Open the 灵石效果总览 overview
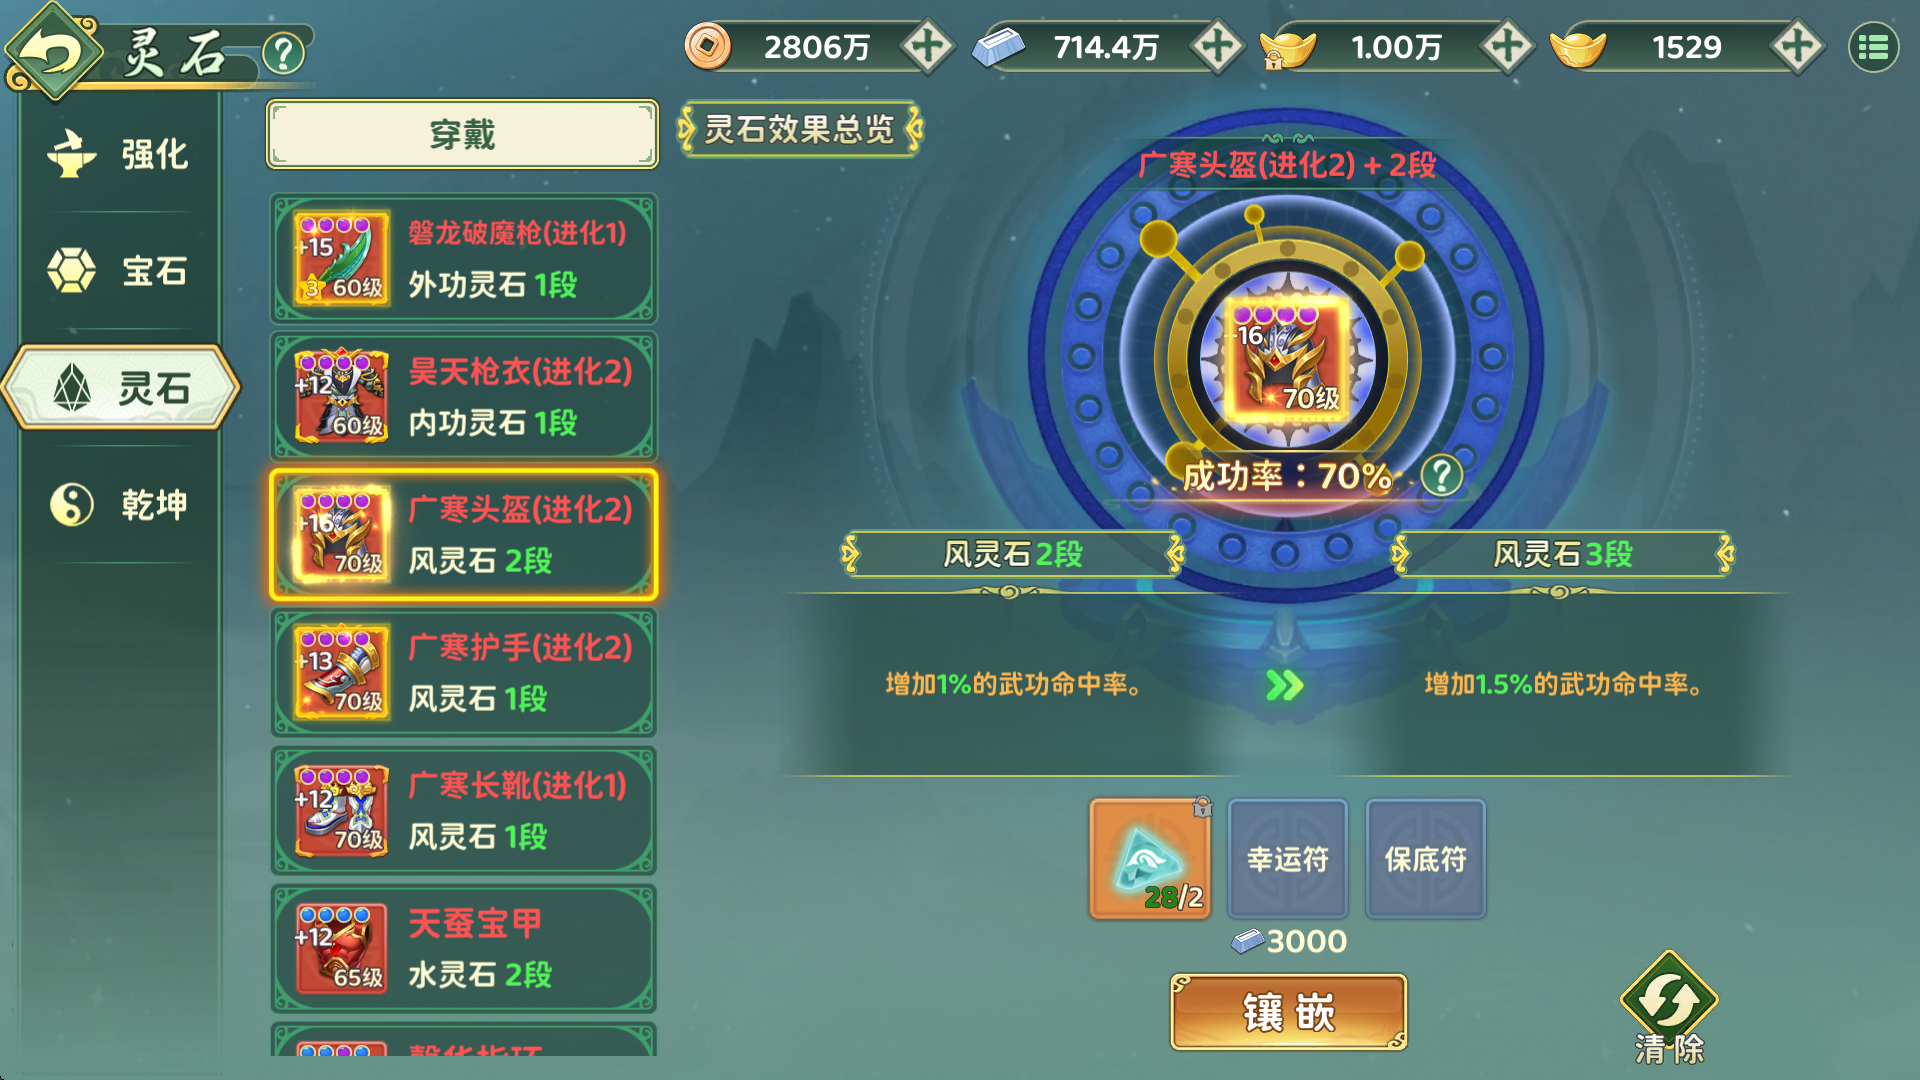The height and width of the screenshot is (1080, 1920). click(x=800, y=129)
